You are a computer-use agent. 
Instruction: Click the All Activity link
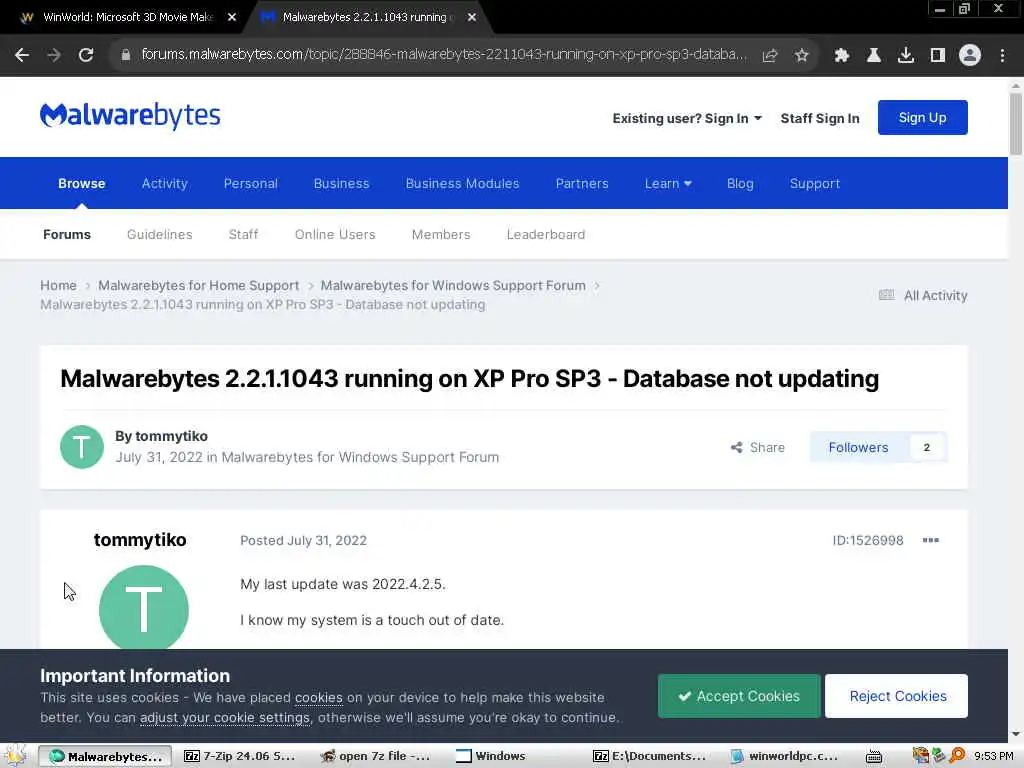(923, 295)
